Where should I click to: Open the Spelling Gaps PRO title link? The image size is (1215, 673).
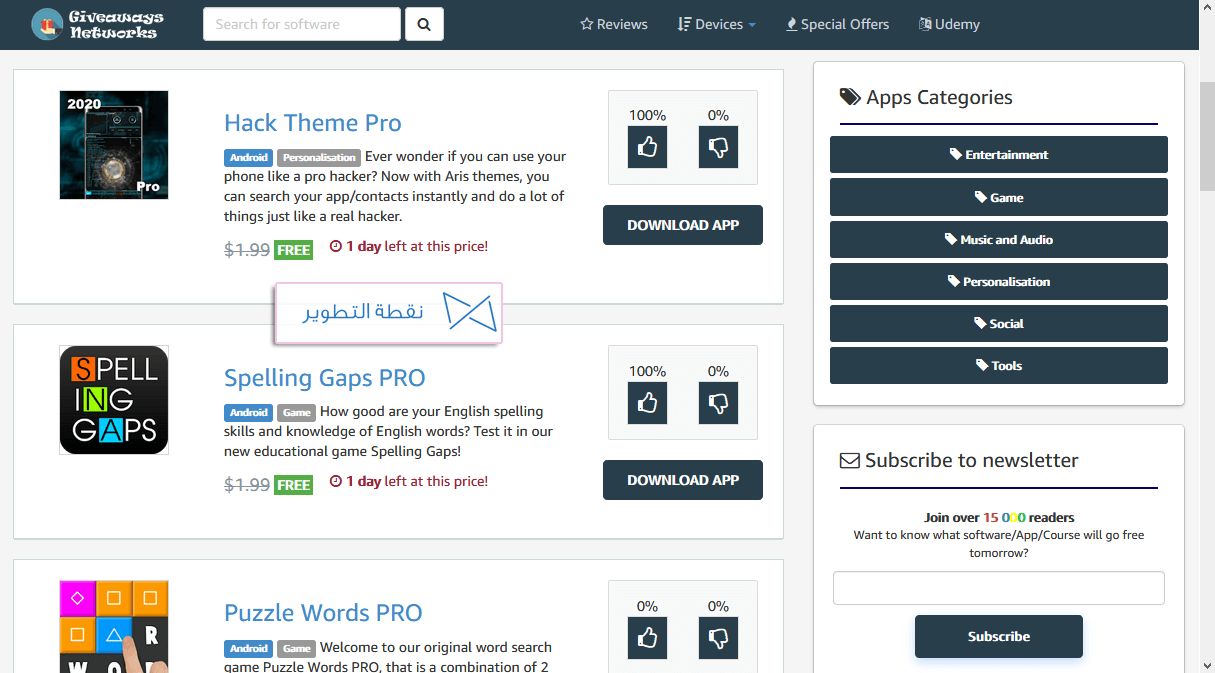pos(325,377)
